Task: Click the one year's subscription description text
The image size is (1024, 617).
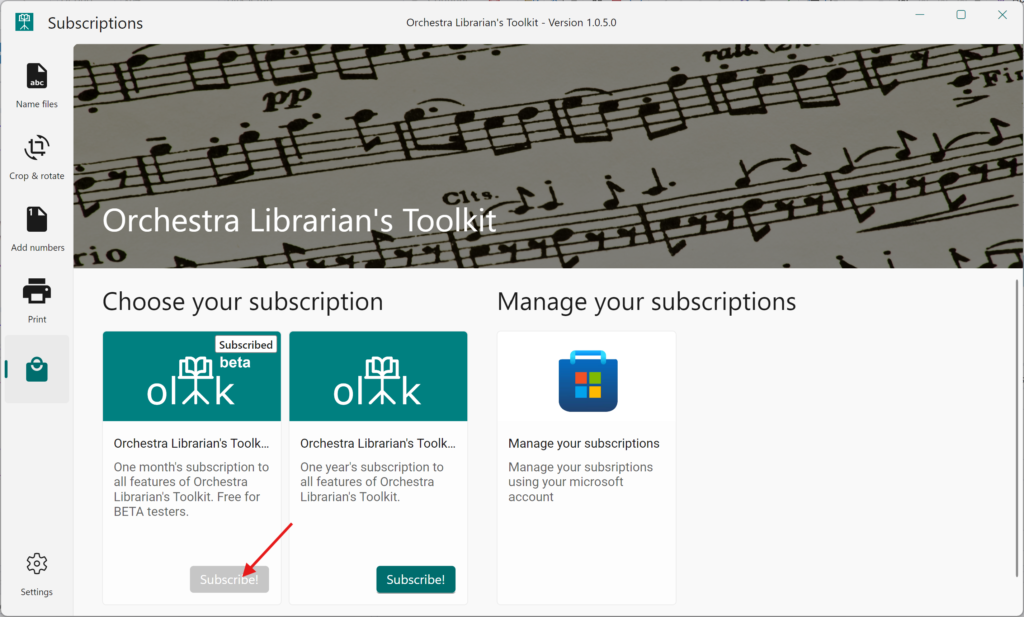Action: (372, 482)
